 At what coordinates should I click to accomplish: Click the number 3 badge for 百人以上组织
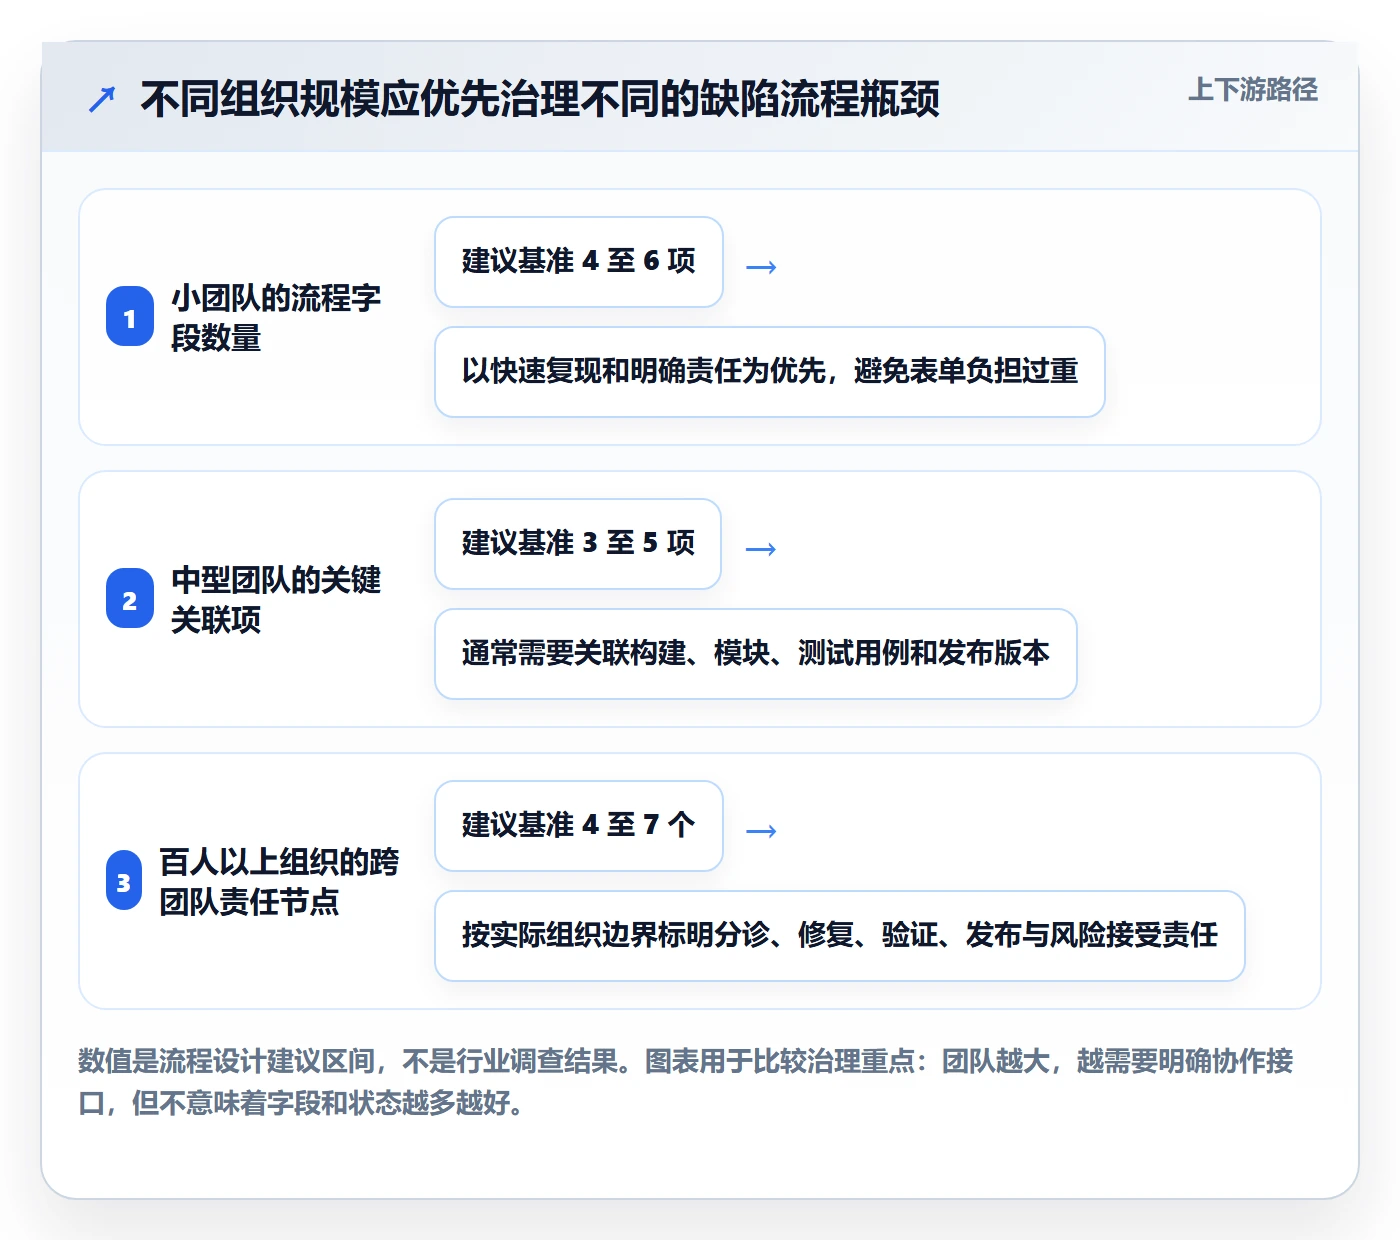124,881
